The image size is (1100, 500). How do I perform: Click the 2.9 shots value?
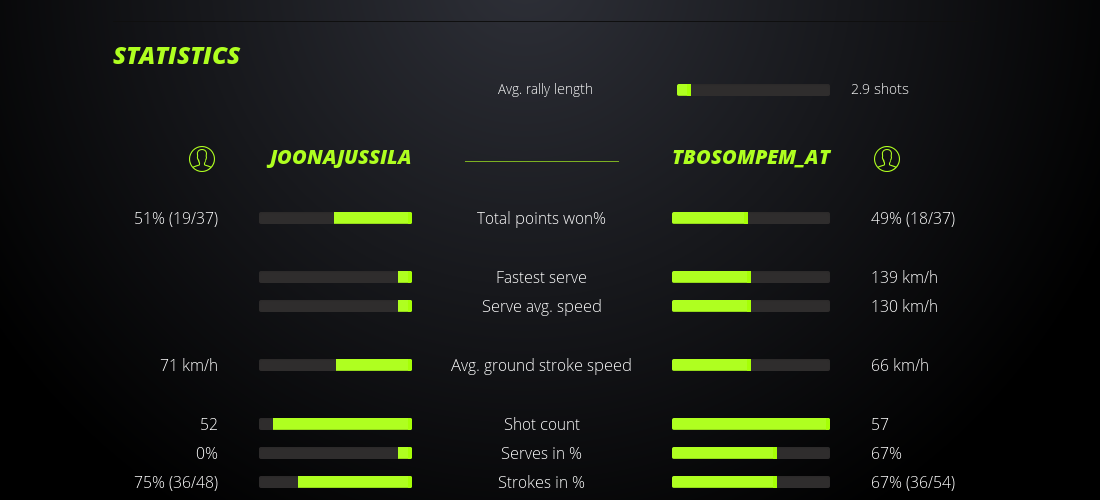pos(880,89)
